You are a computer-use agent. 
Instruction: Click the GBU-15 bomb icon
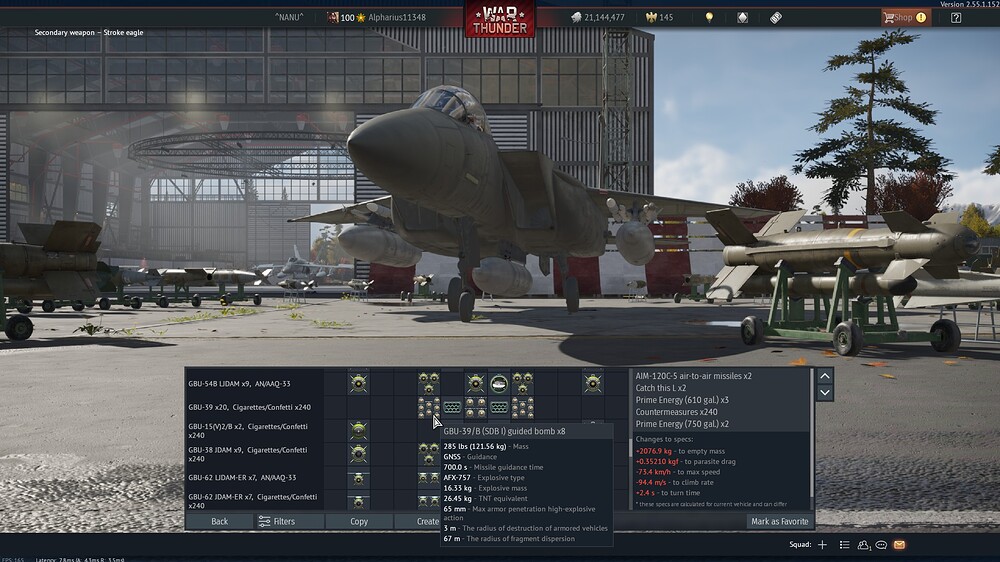point(358,431)
